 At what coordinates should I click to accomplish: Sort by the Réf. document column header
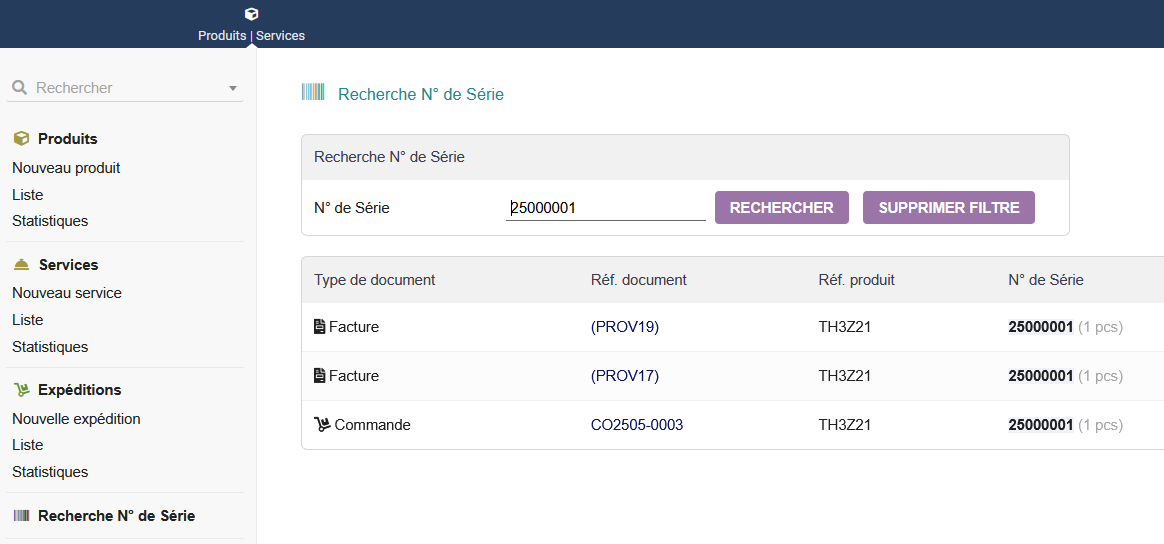pyautogui.click(x=639, y=280)
